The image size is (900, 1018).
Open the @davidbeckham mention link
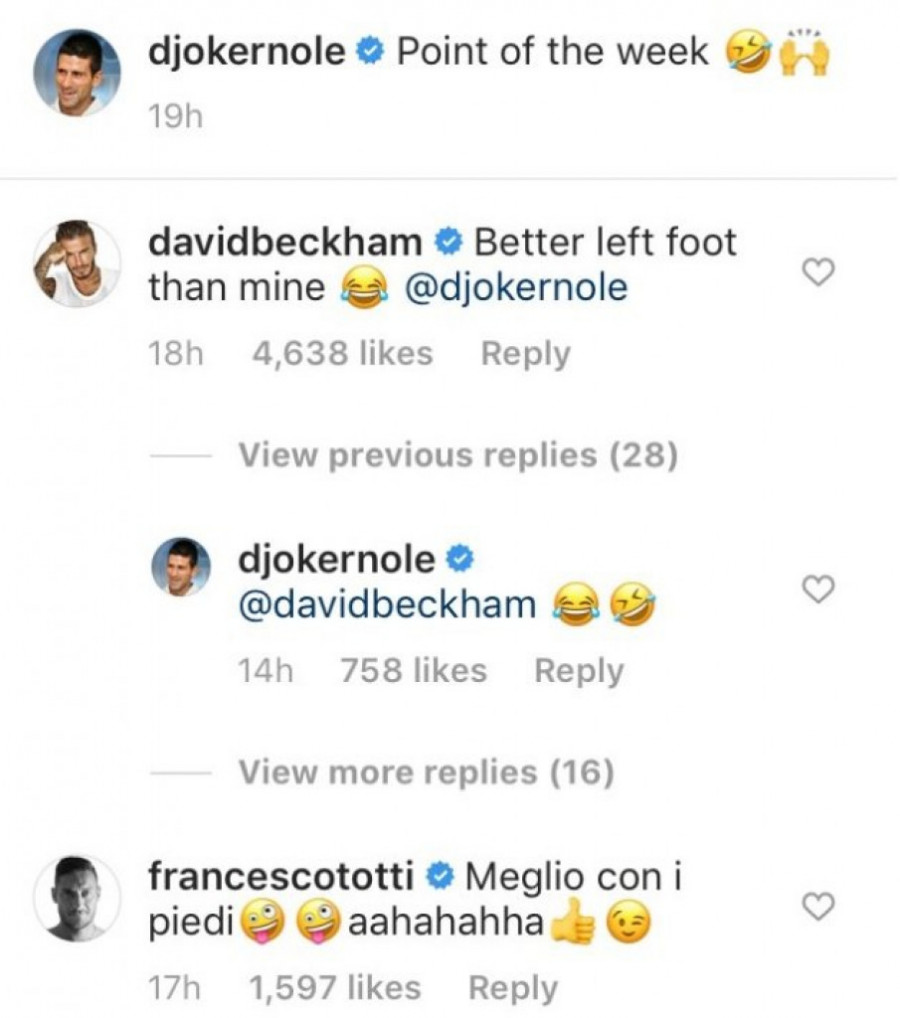388,605
